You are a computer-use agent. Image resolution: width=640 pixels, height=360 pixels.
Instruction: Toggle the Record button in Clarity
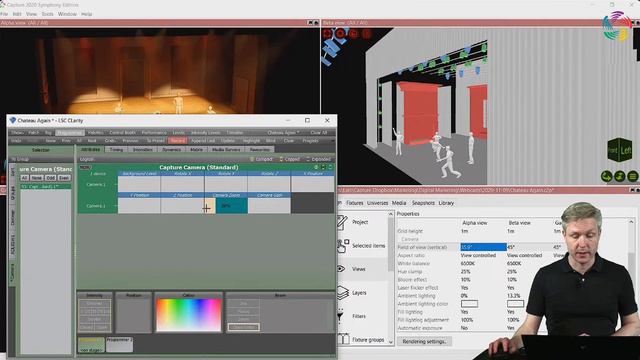pos(178,141)
